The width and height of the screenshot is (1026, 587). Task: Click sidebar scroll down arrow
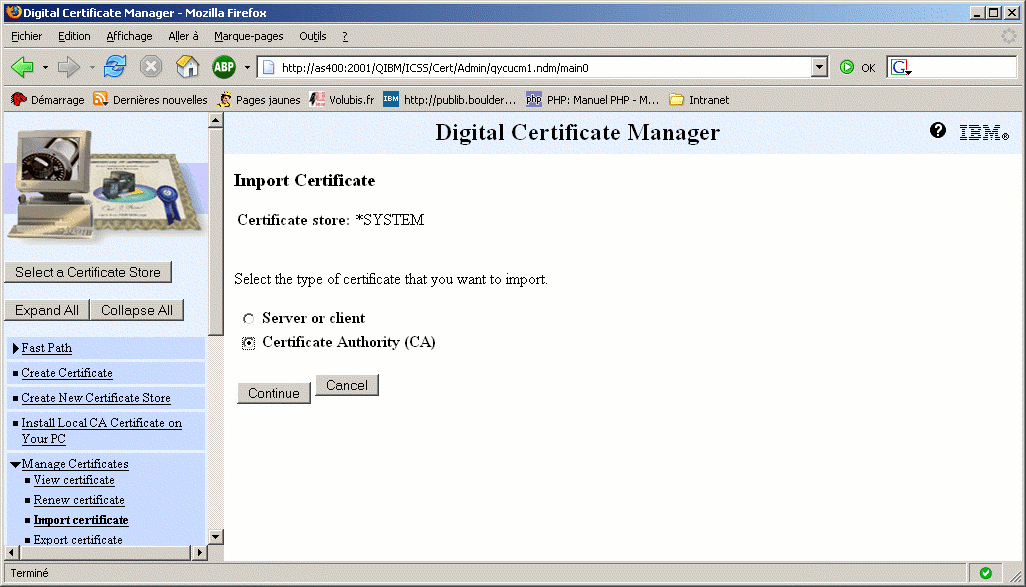coord(216,537)
